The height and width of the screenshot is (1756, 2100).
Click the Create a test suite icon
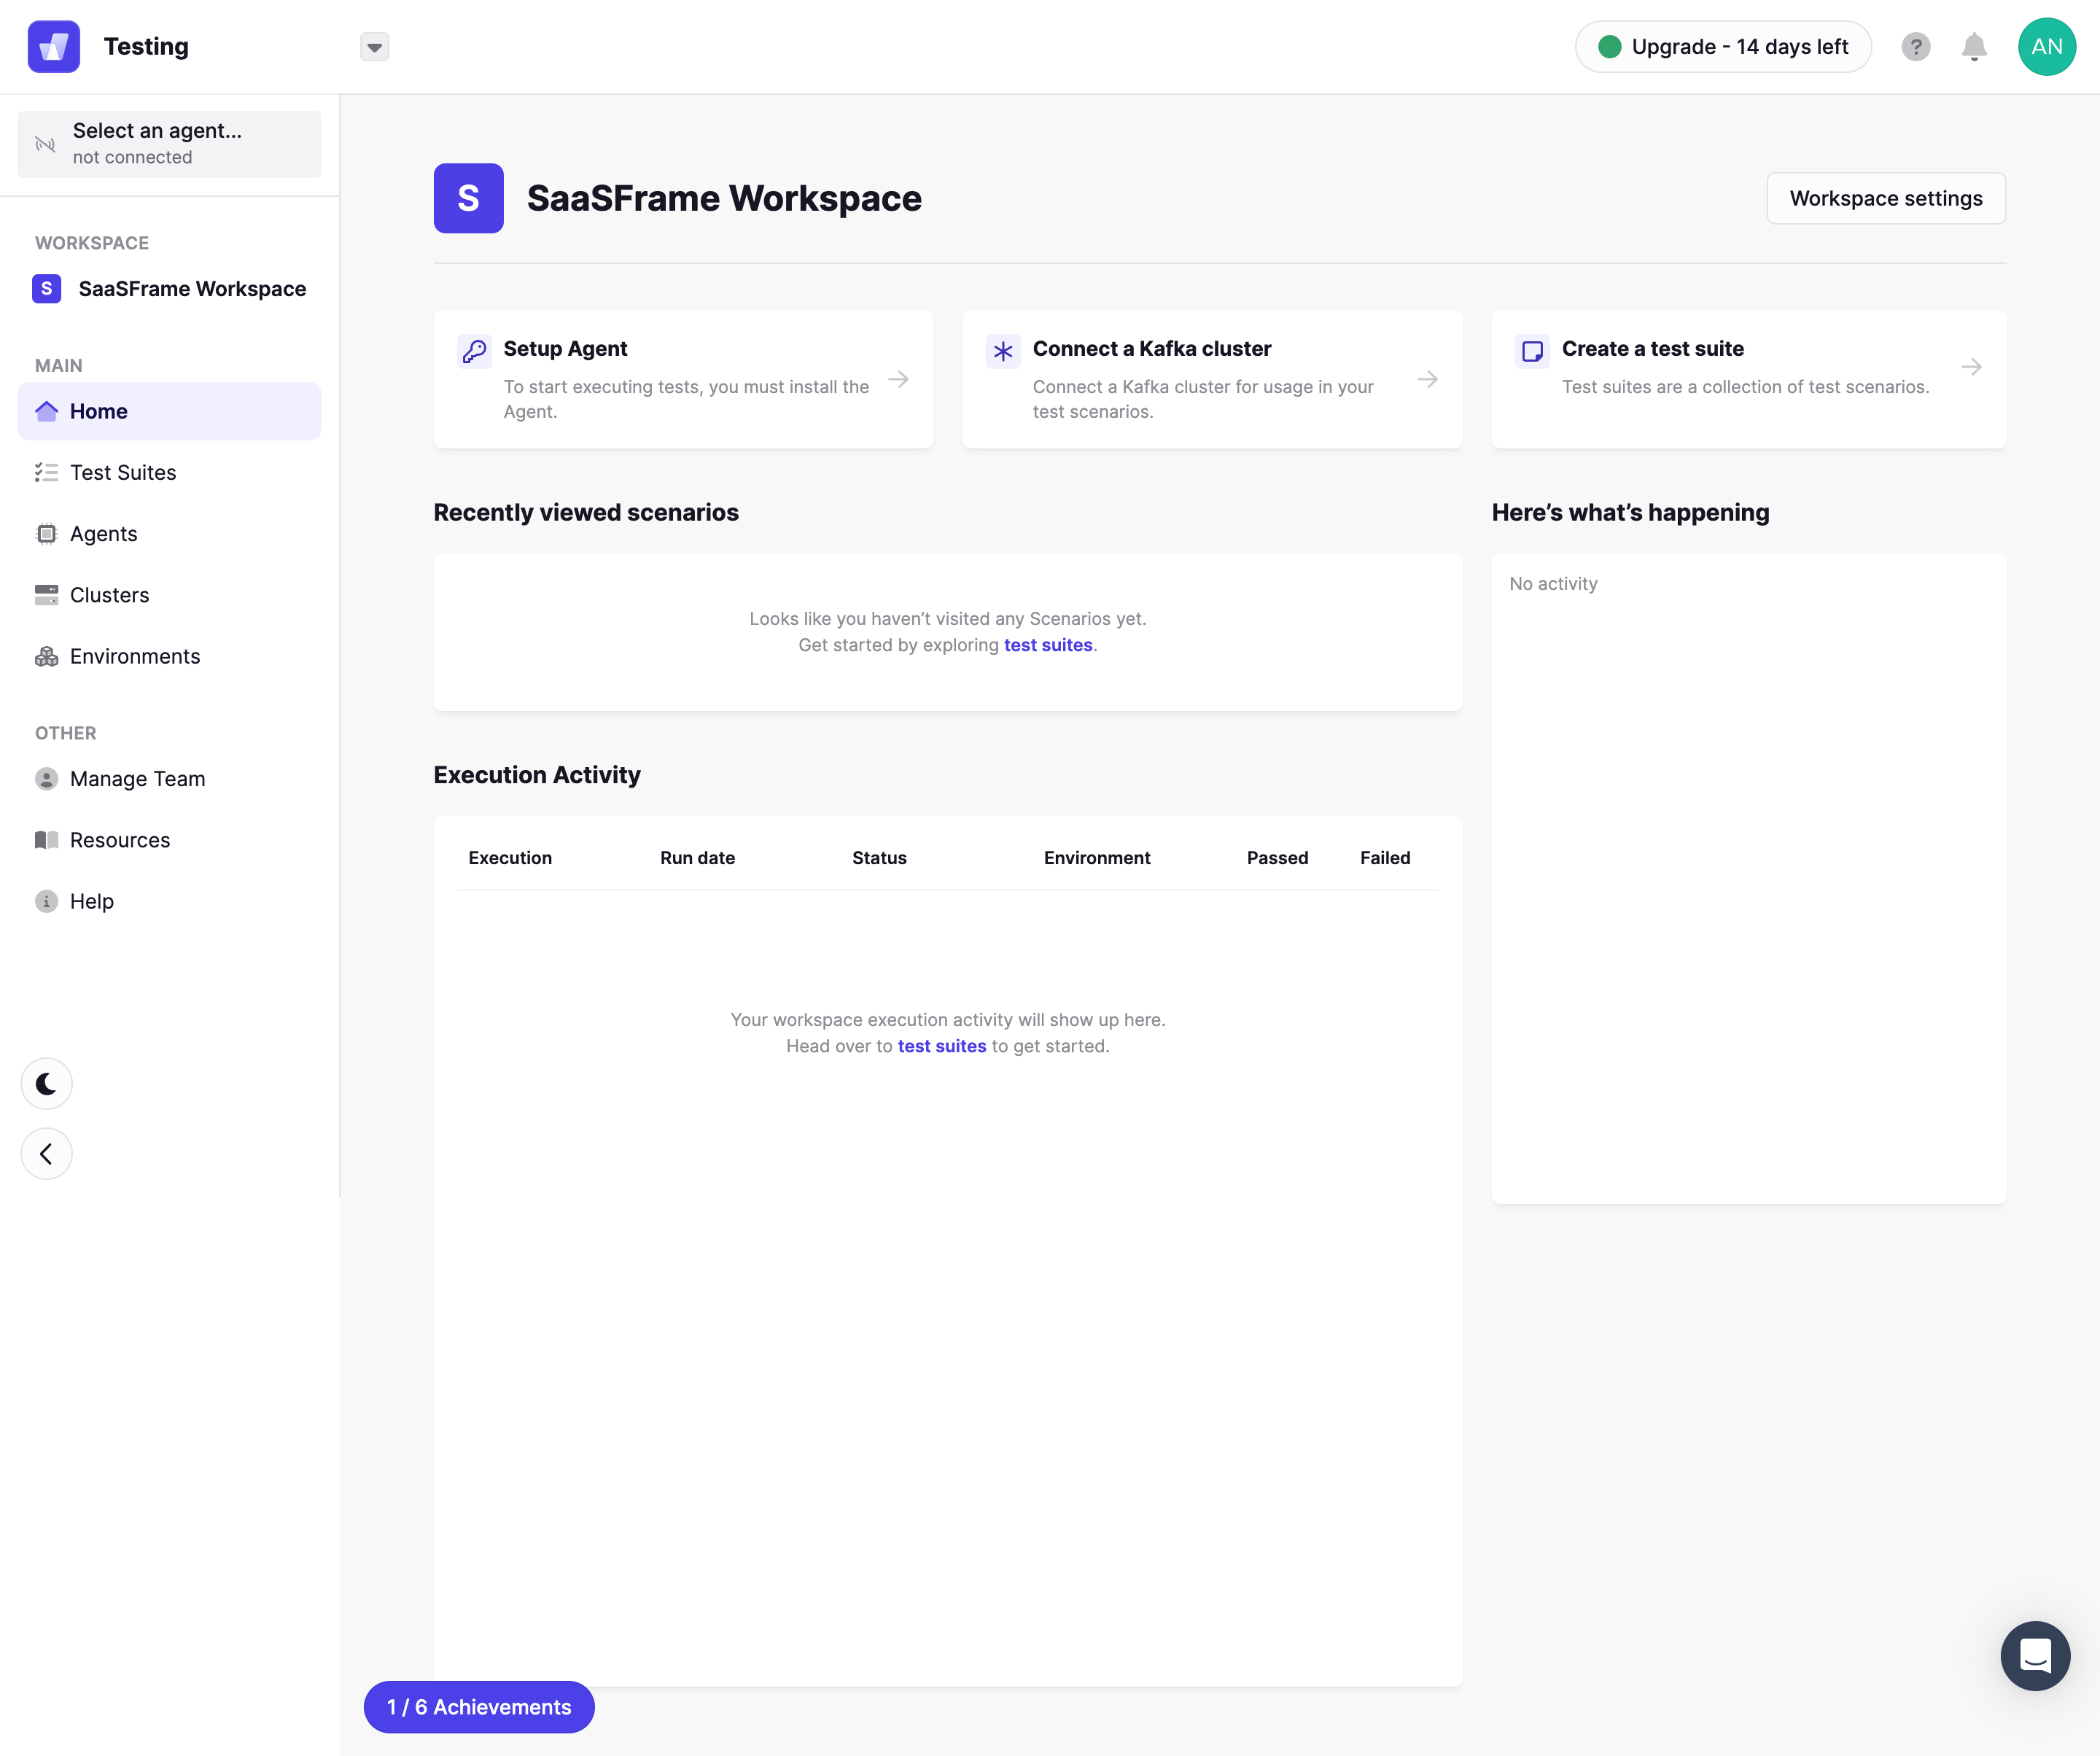(x=1532, y=351)
